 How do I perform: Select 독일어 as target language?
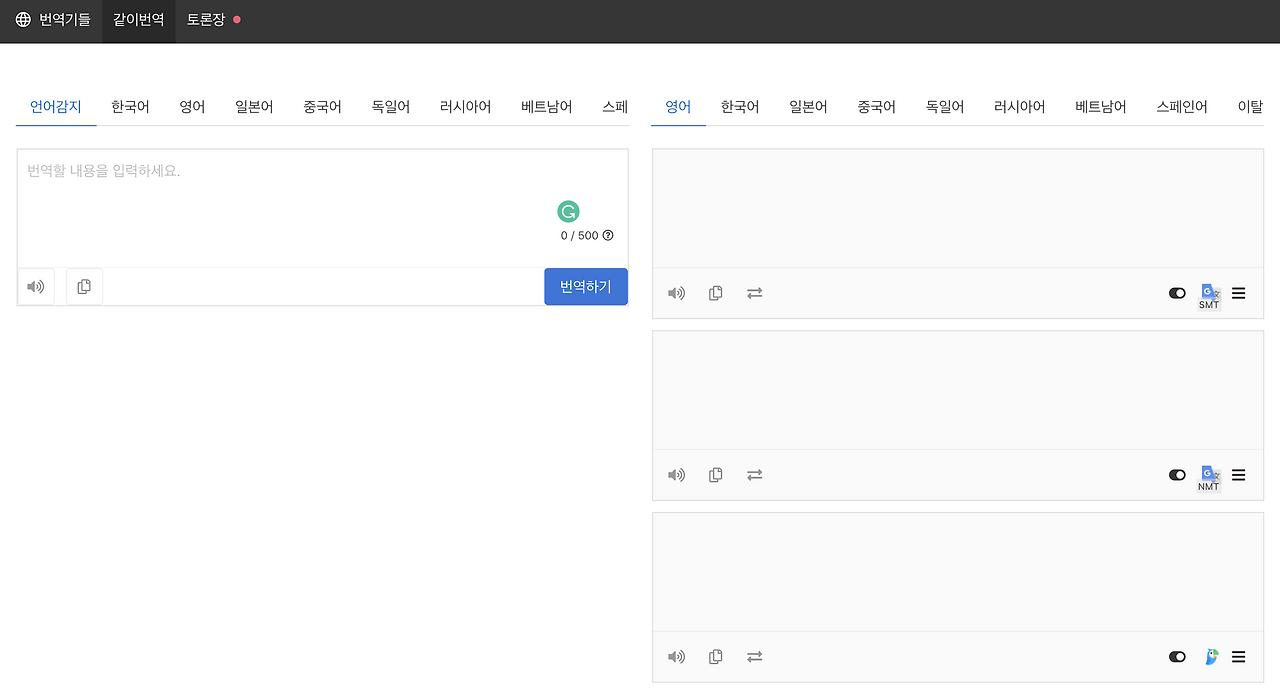[x=944, y=107]
